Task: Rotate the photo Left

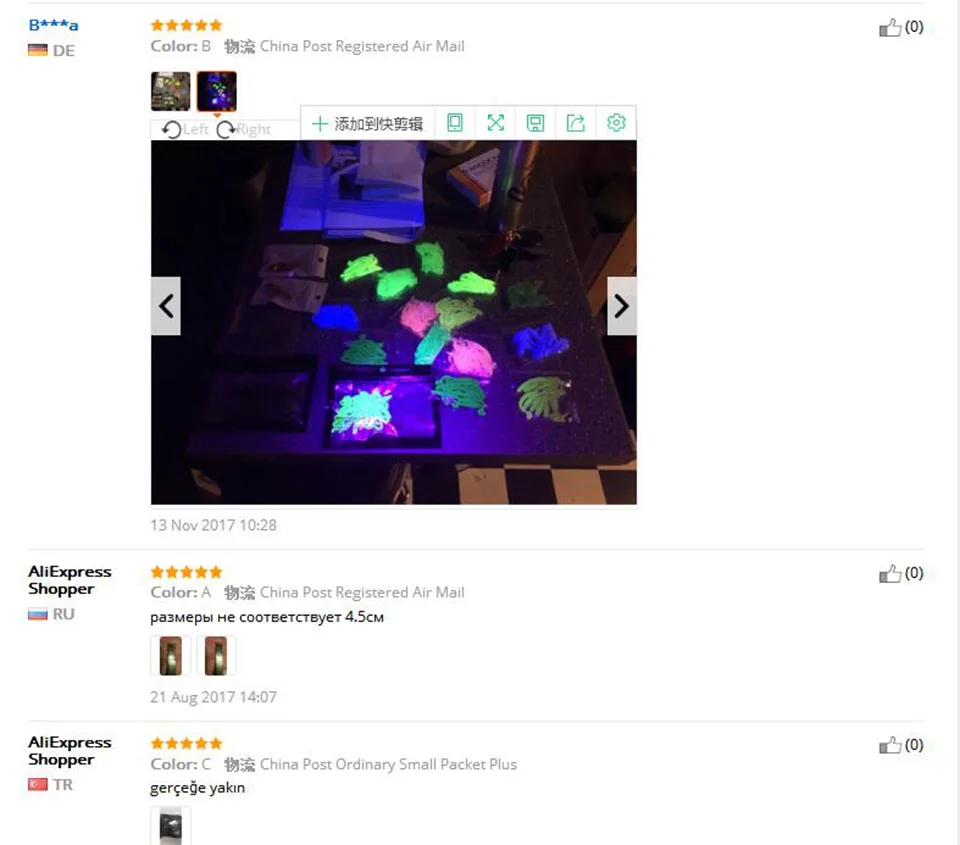Action: 185,129
